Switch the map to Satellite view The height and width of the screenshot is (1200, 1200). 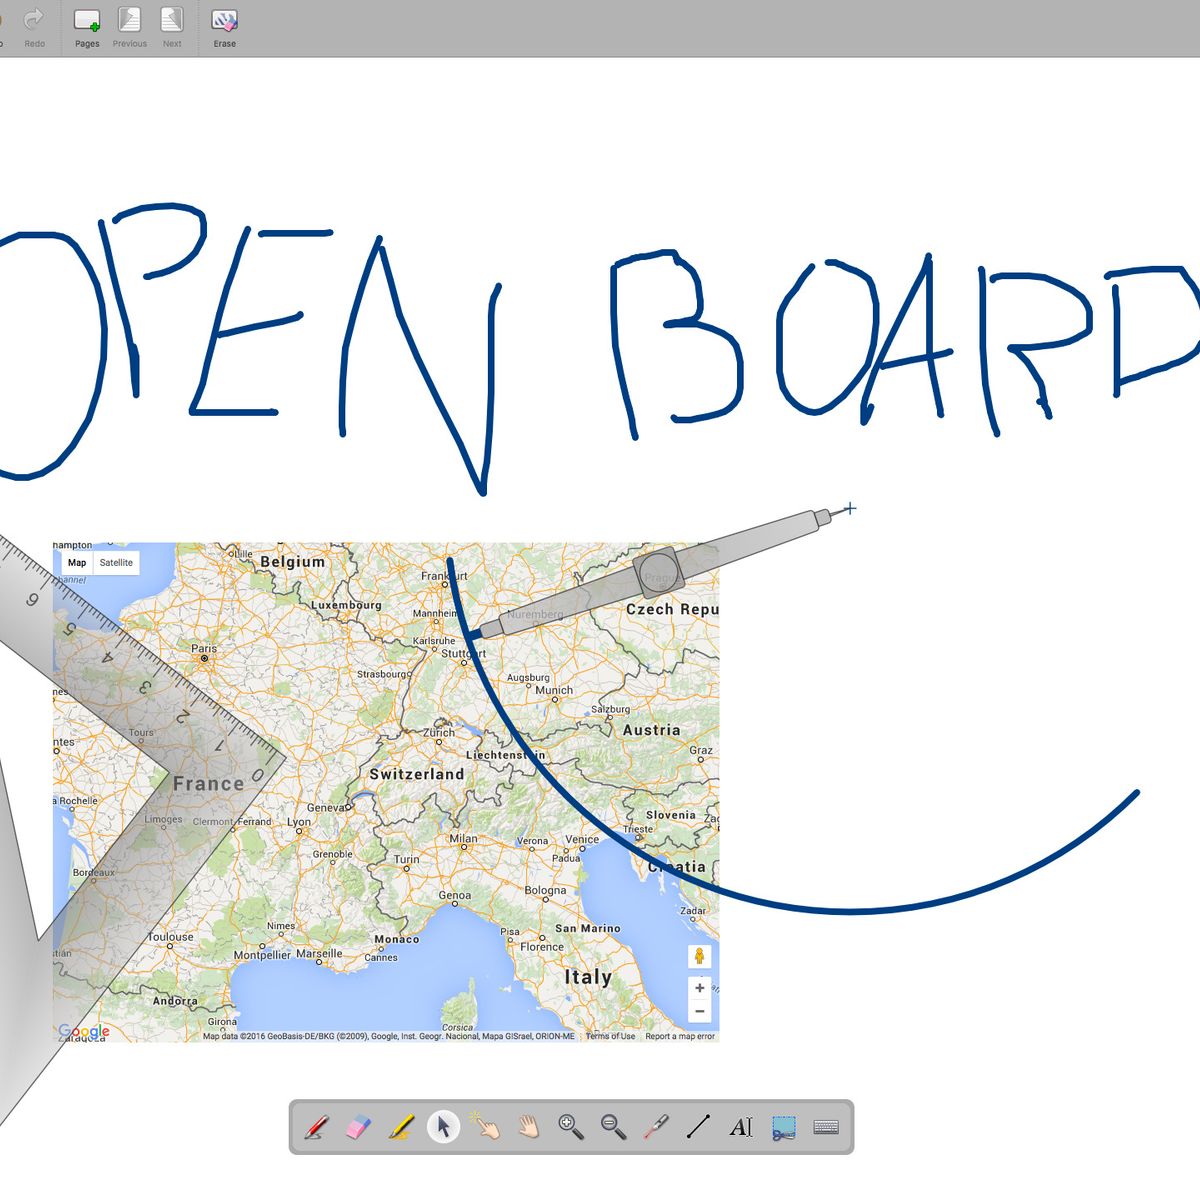(x=116, y=563)
